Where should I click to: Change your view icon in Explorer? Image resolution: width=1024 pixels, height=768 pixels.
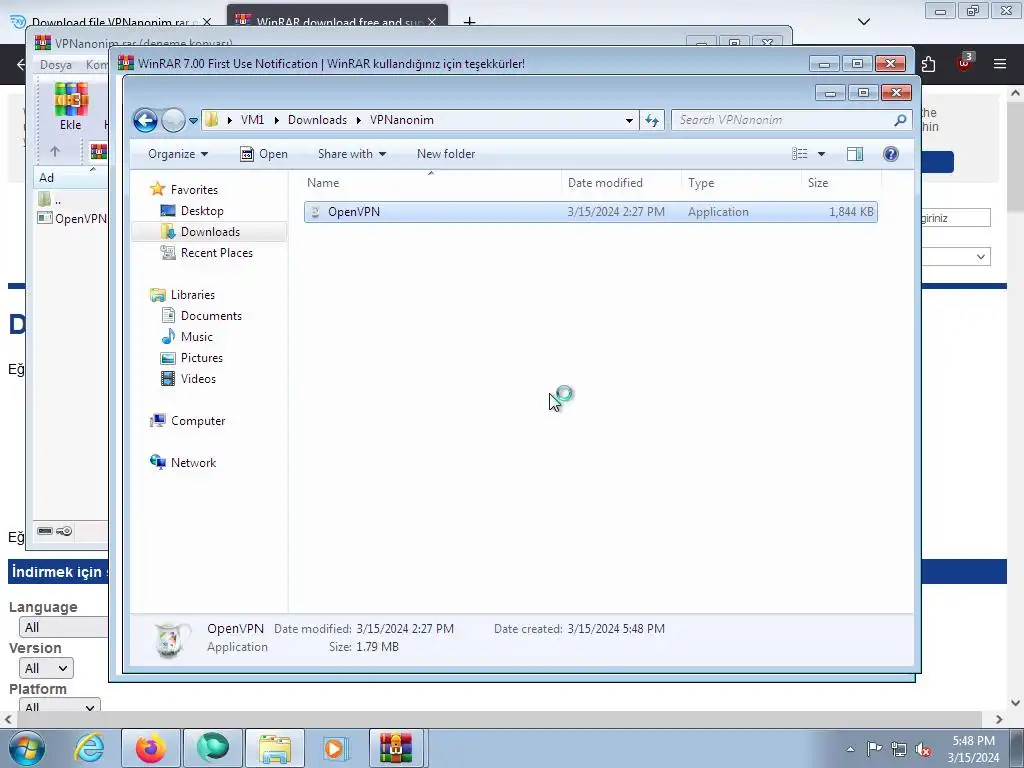pyautogui.click(x=800, y=154)
